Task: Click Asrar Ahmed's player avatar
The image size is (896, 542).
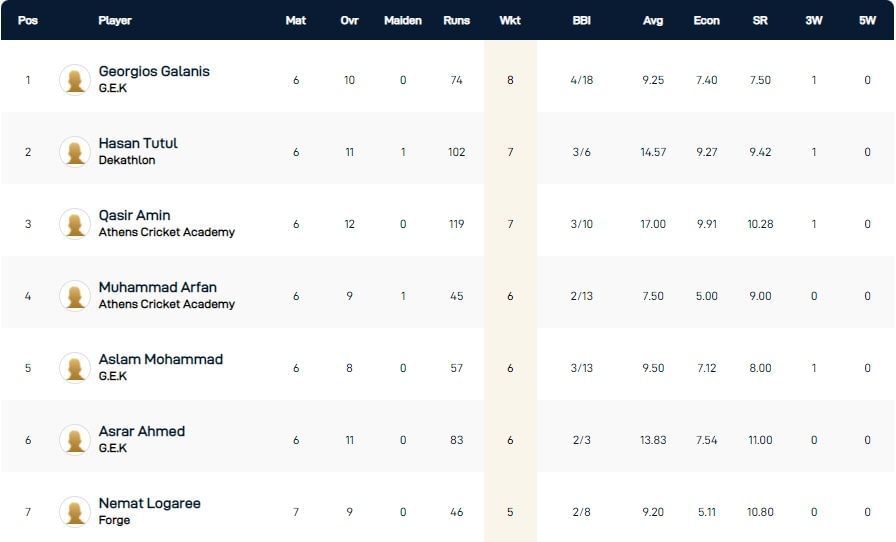Action: point(75,440)
